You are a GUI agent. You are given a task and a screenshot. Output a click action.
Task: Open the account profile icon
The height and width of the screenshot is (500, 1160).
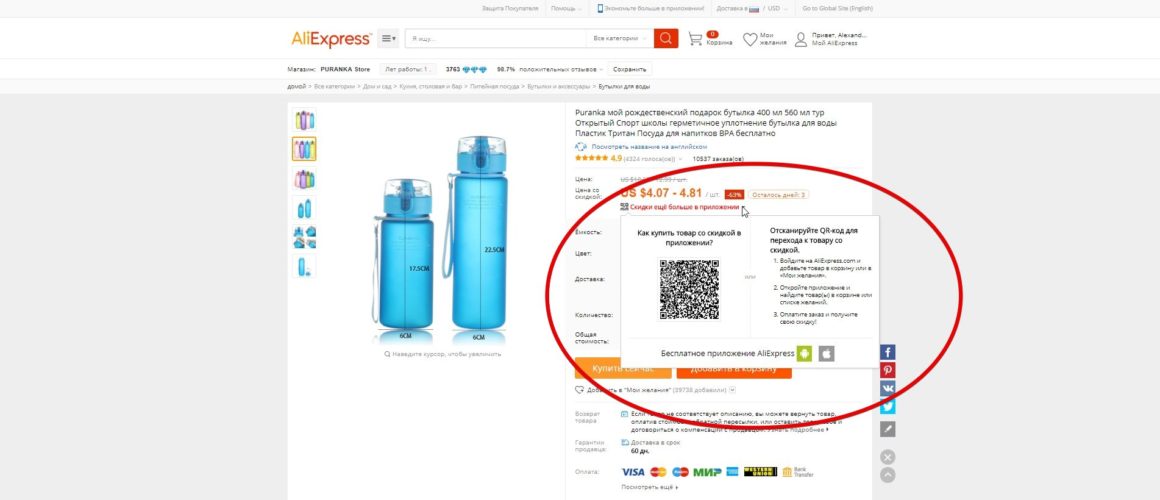[x=800, y=39]
